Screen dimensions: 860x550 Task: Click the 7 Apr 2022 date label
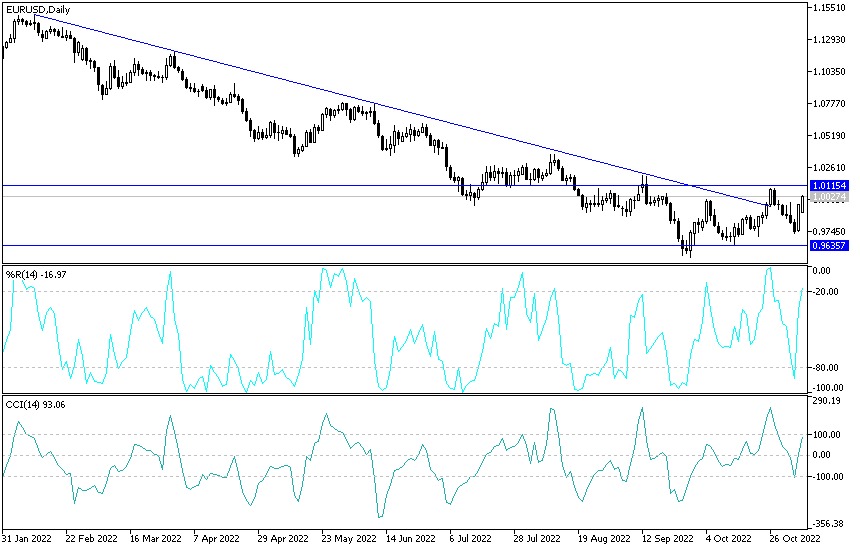pos(217,538)
